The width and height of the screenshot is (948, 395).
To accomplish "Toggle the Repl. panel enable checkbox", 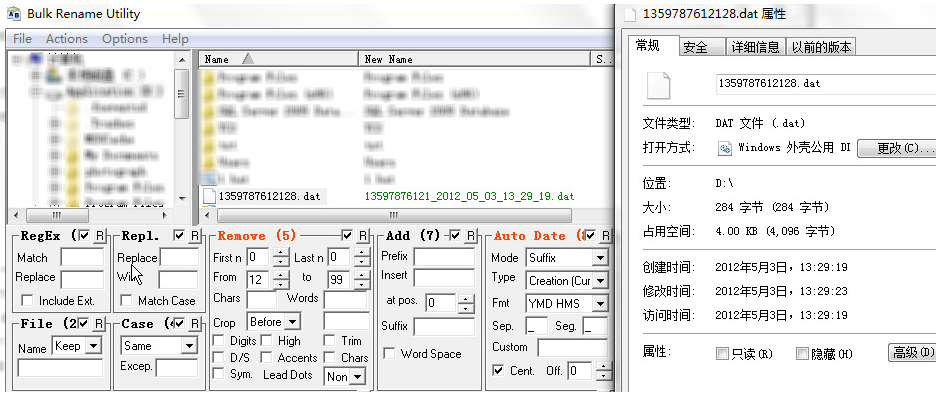I will point(179,235).
